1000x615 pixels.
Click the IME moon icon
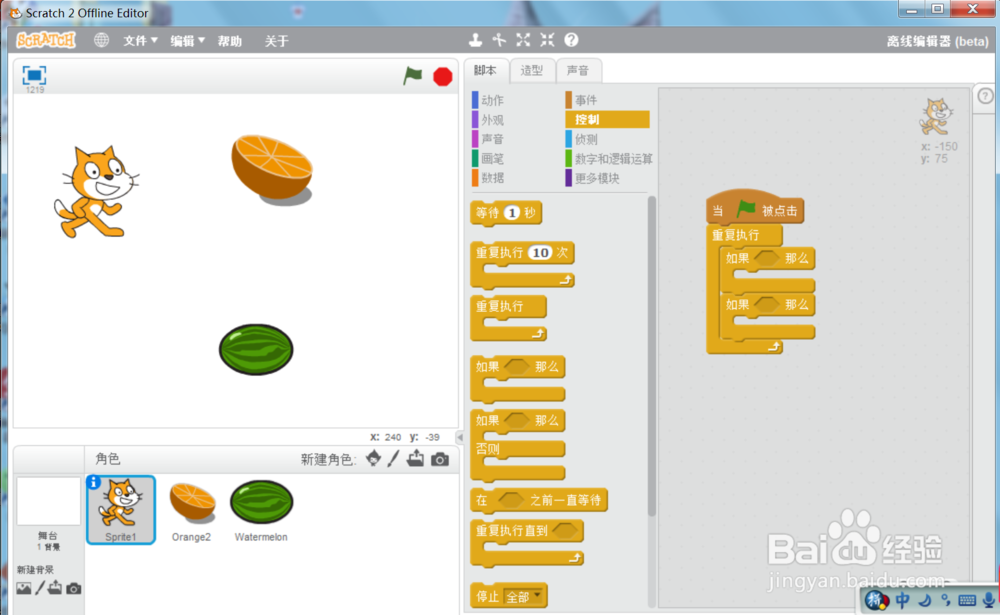coord(924,600)
